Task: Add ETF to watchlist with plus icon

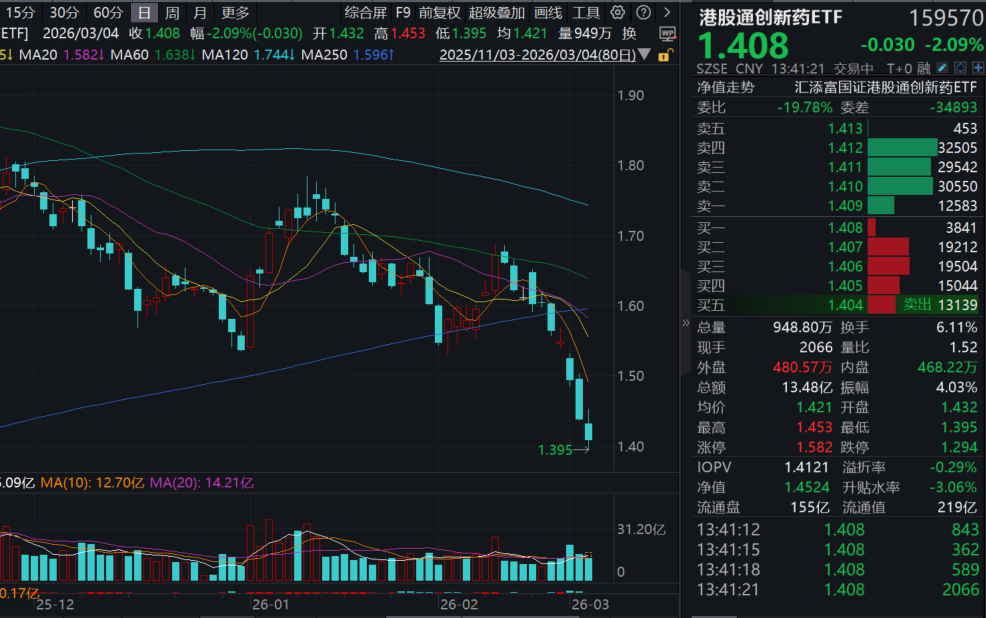Action: pos(976,69)
